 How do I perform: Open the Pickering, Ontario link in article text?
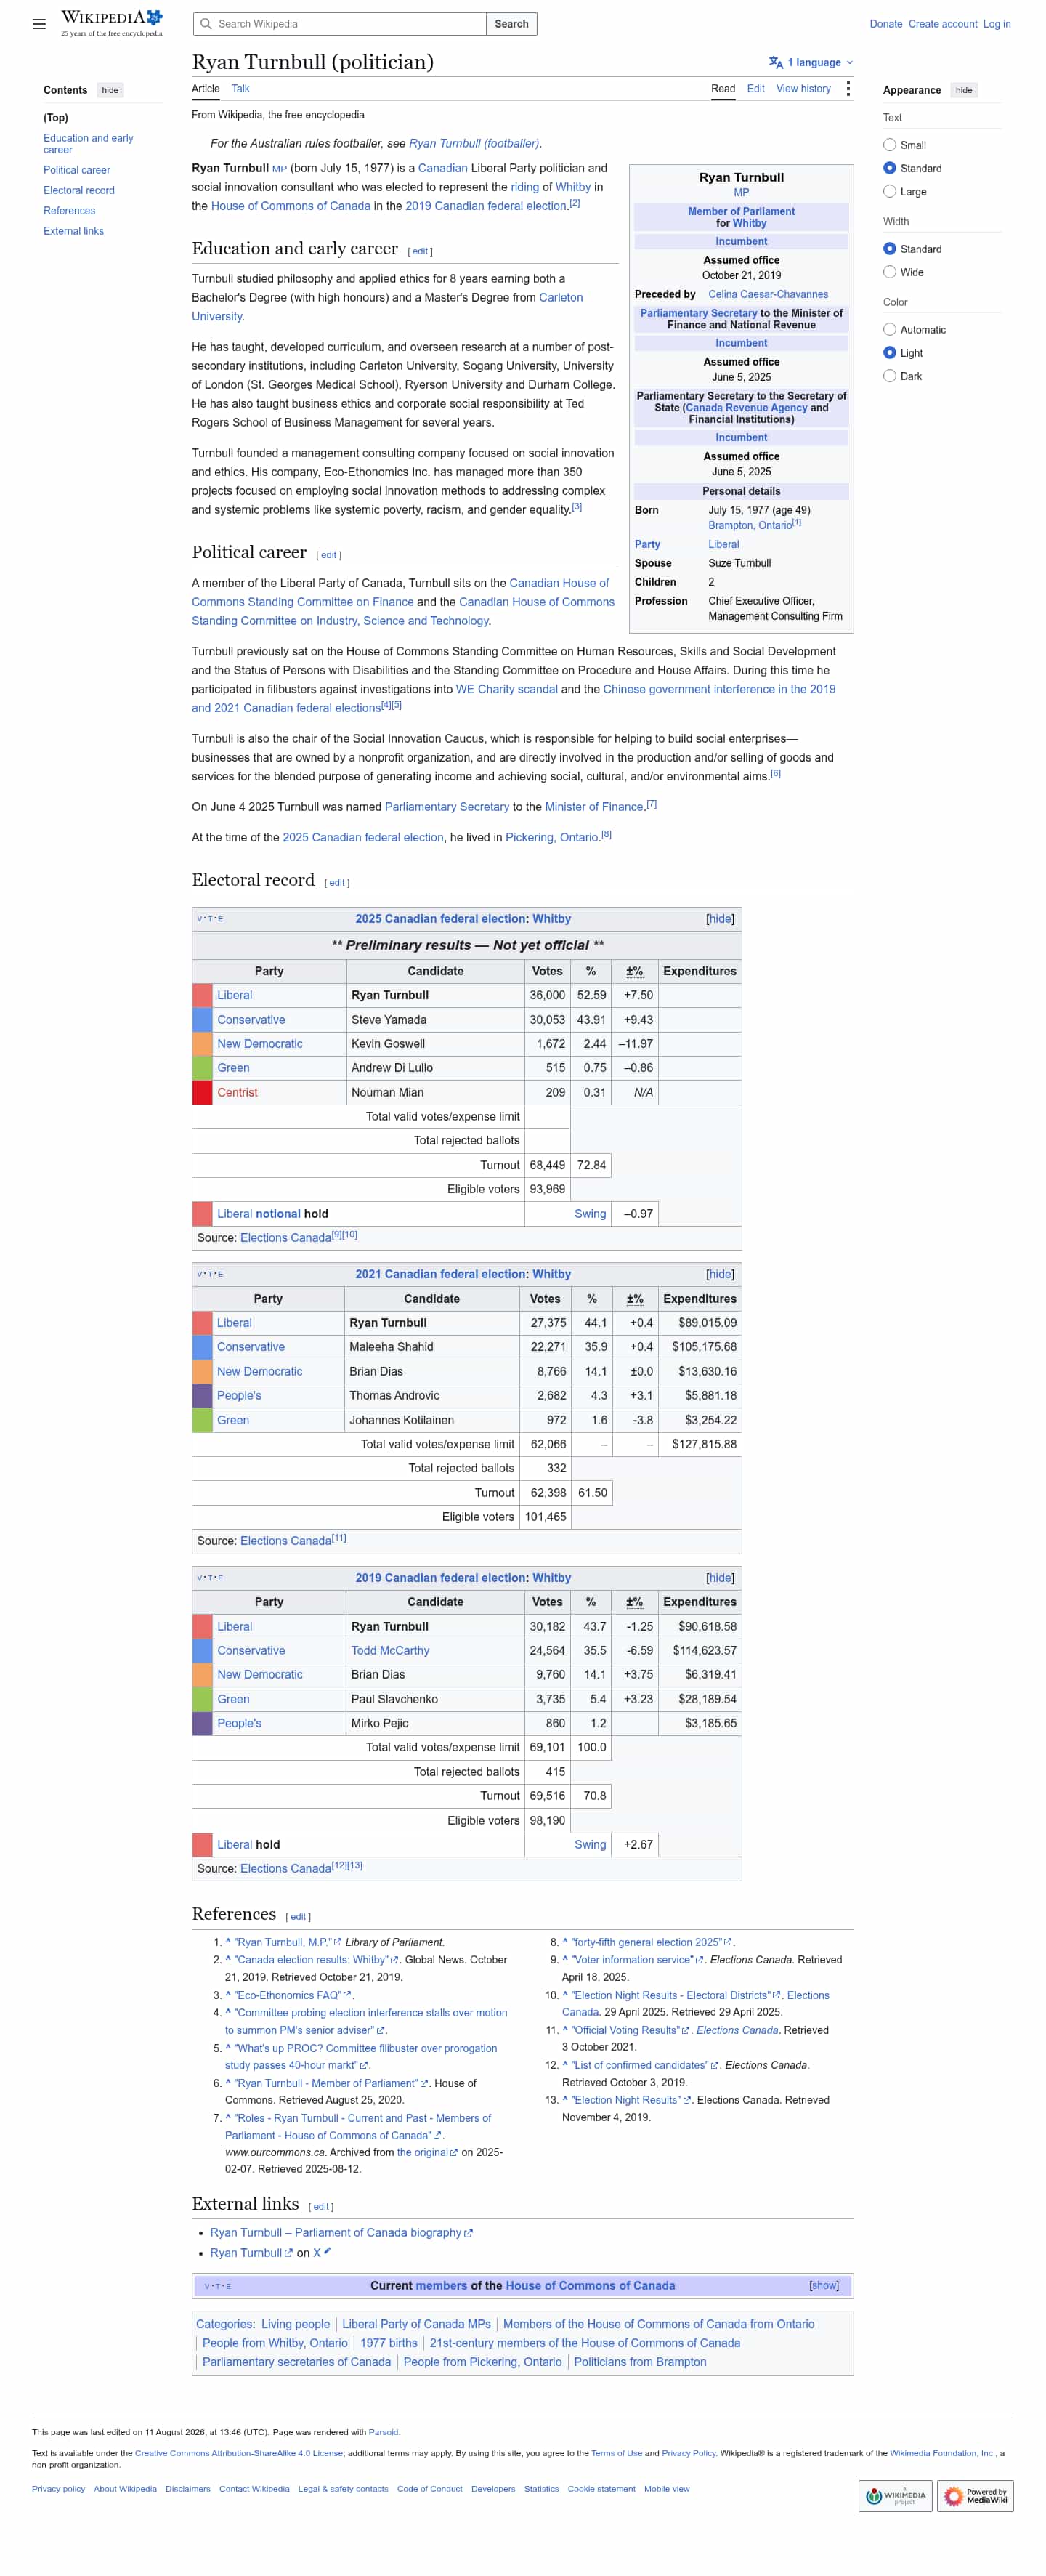pos(552,838)
